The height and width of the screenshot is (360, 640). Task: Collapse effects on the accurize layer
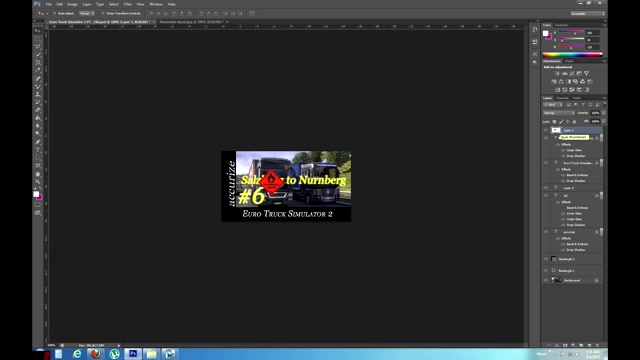[602, 232]
